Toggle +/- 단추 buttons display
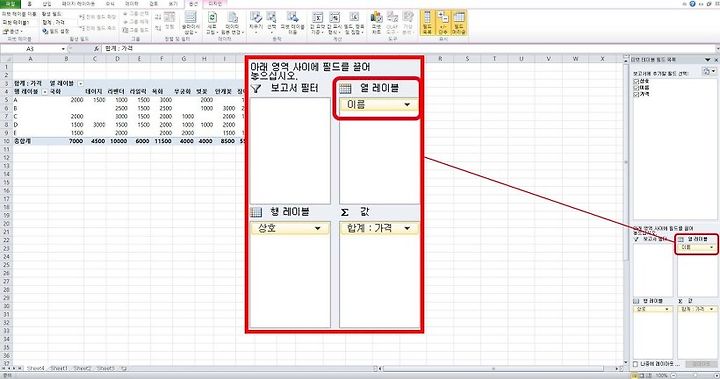The image size is (720, 379). (443, 23)
